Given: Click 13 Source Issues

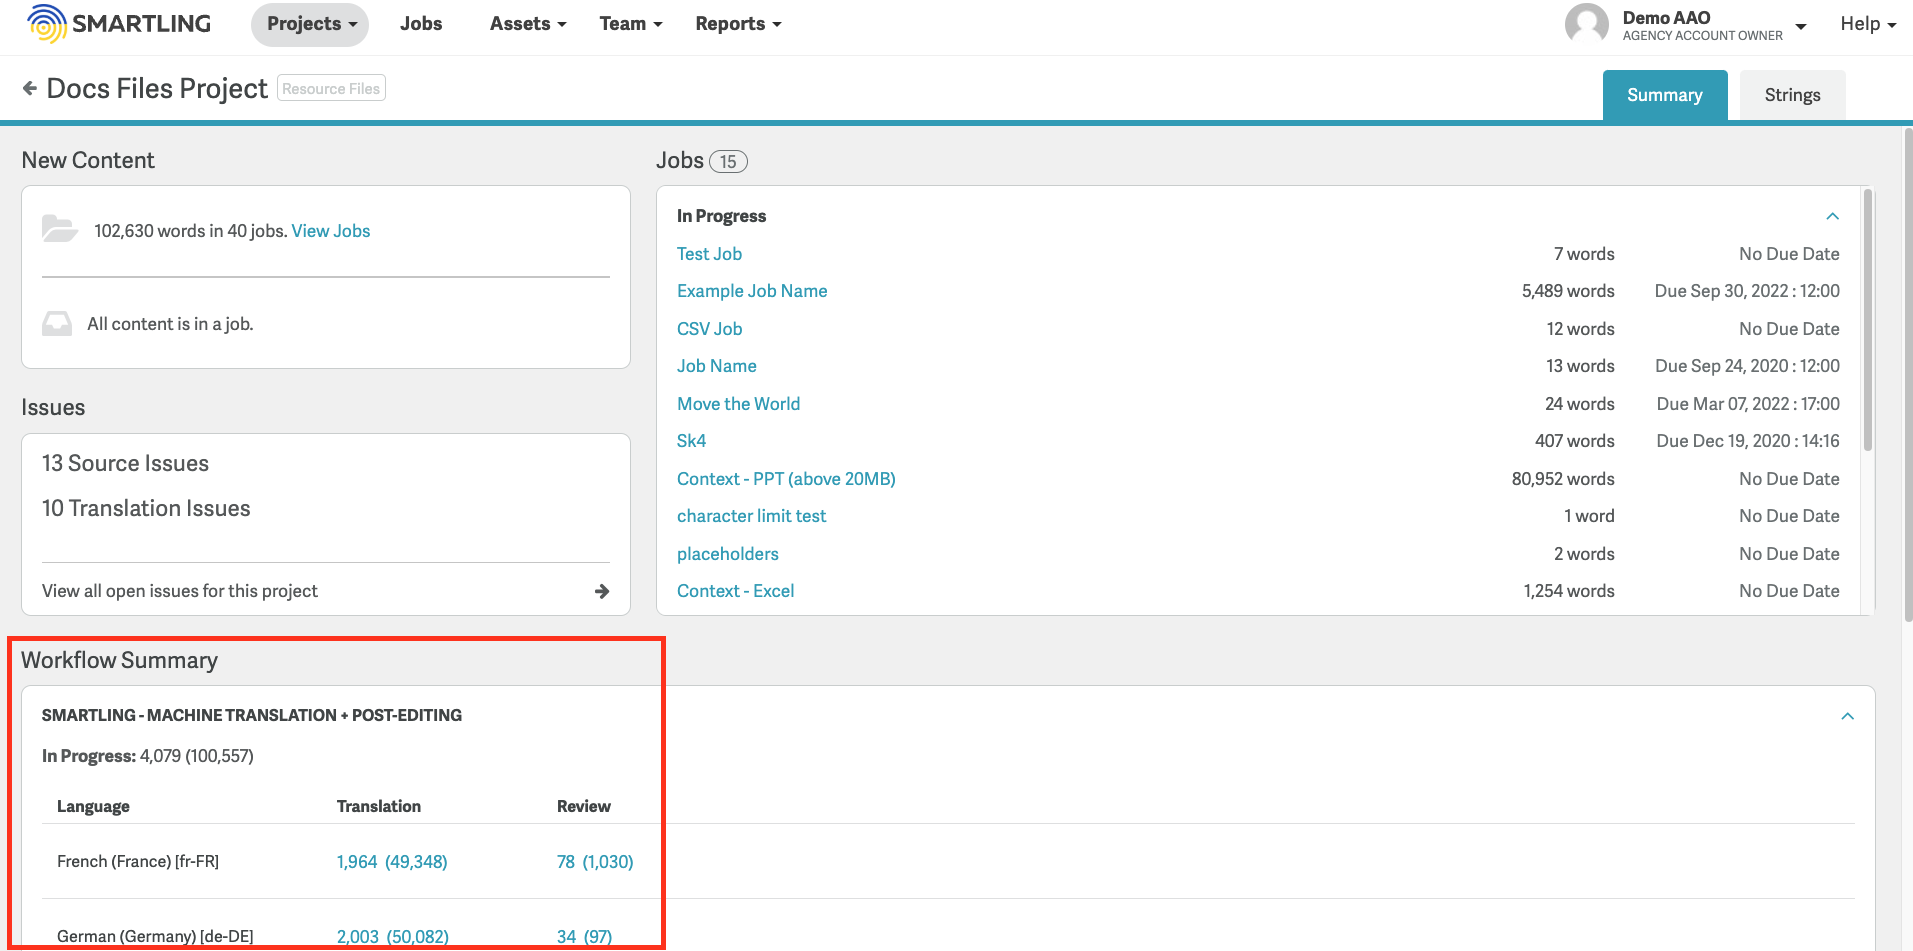Looking at the screenshot, I should click(x=125, y=463).
